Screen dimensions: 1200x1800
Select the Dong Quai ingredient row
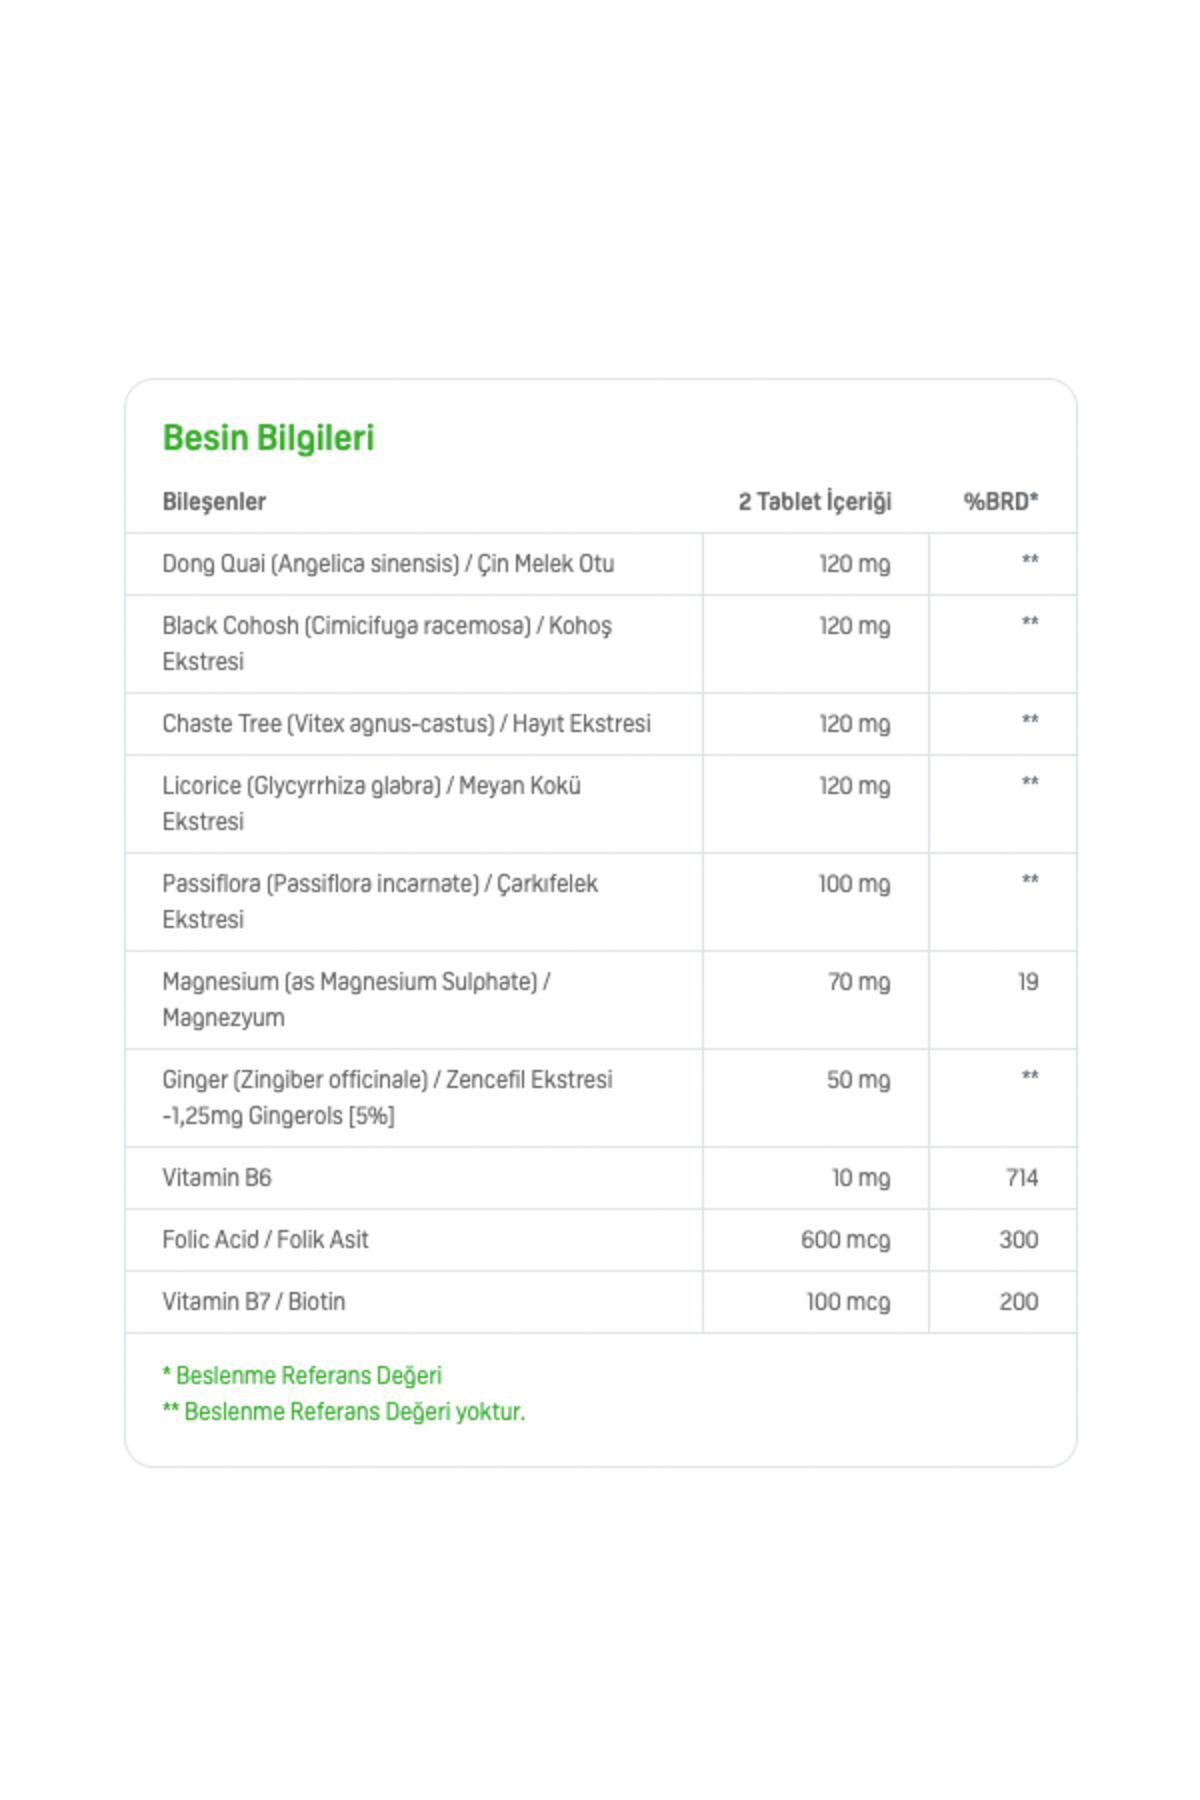pos(388,564)
